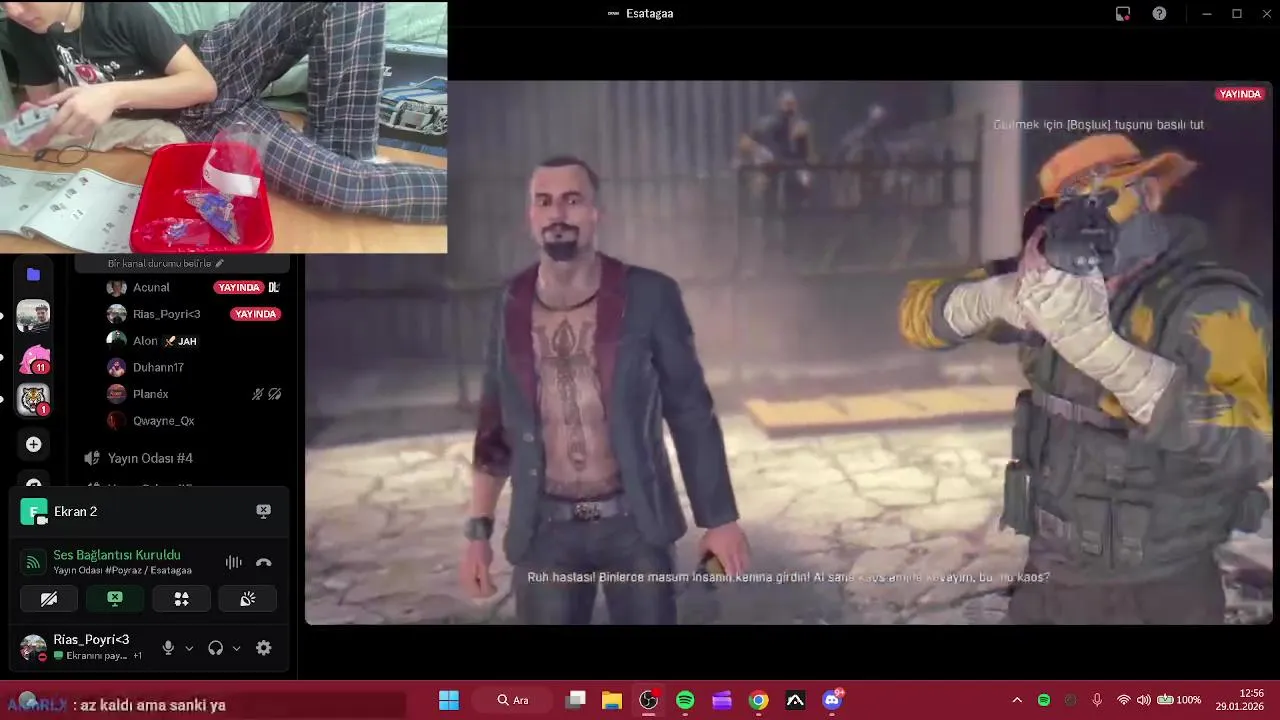Show hidden tray icons chevron
Screen dimensions: 1280x720
point(1017,700)
